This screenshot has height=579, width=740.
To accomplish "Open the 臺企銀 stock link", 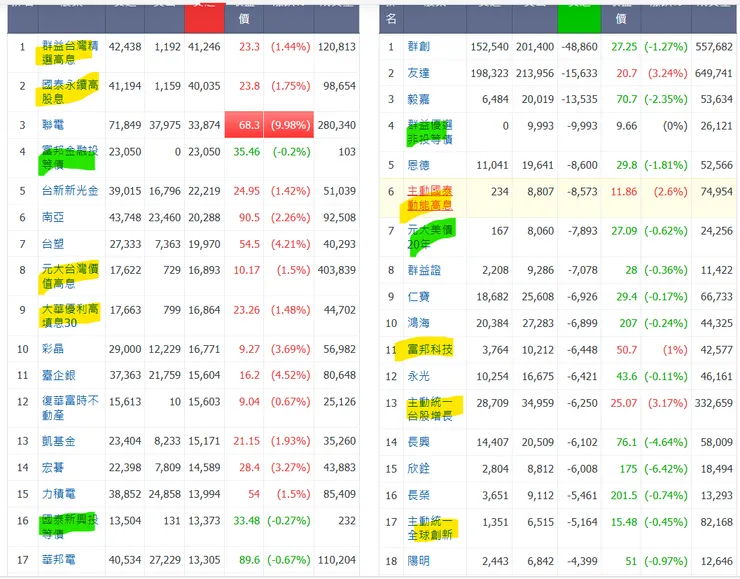I will [59, 375].
